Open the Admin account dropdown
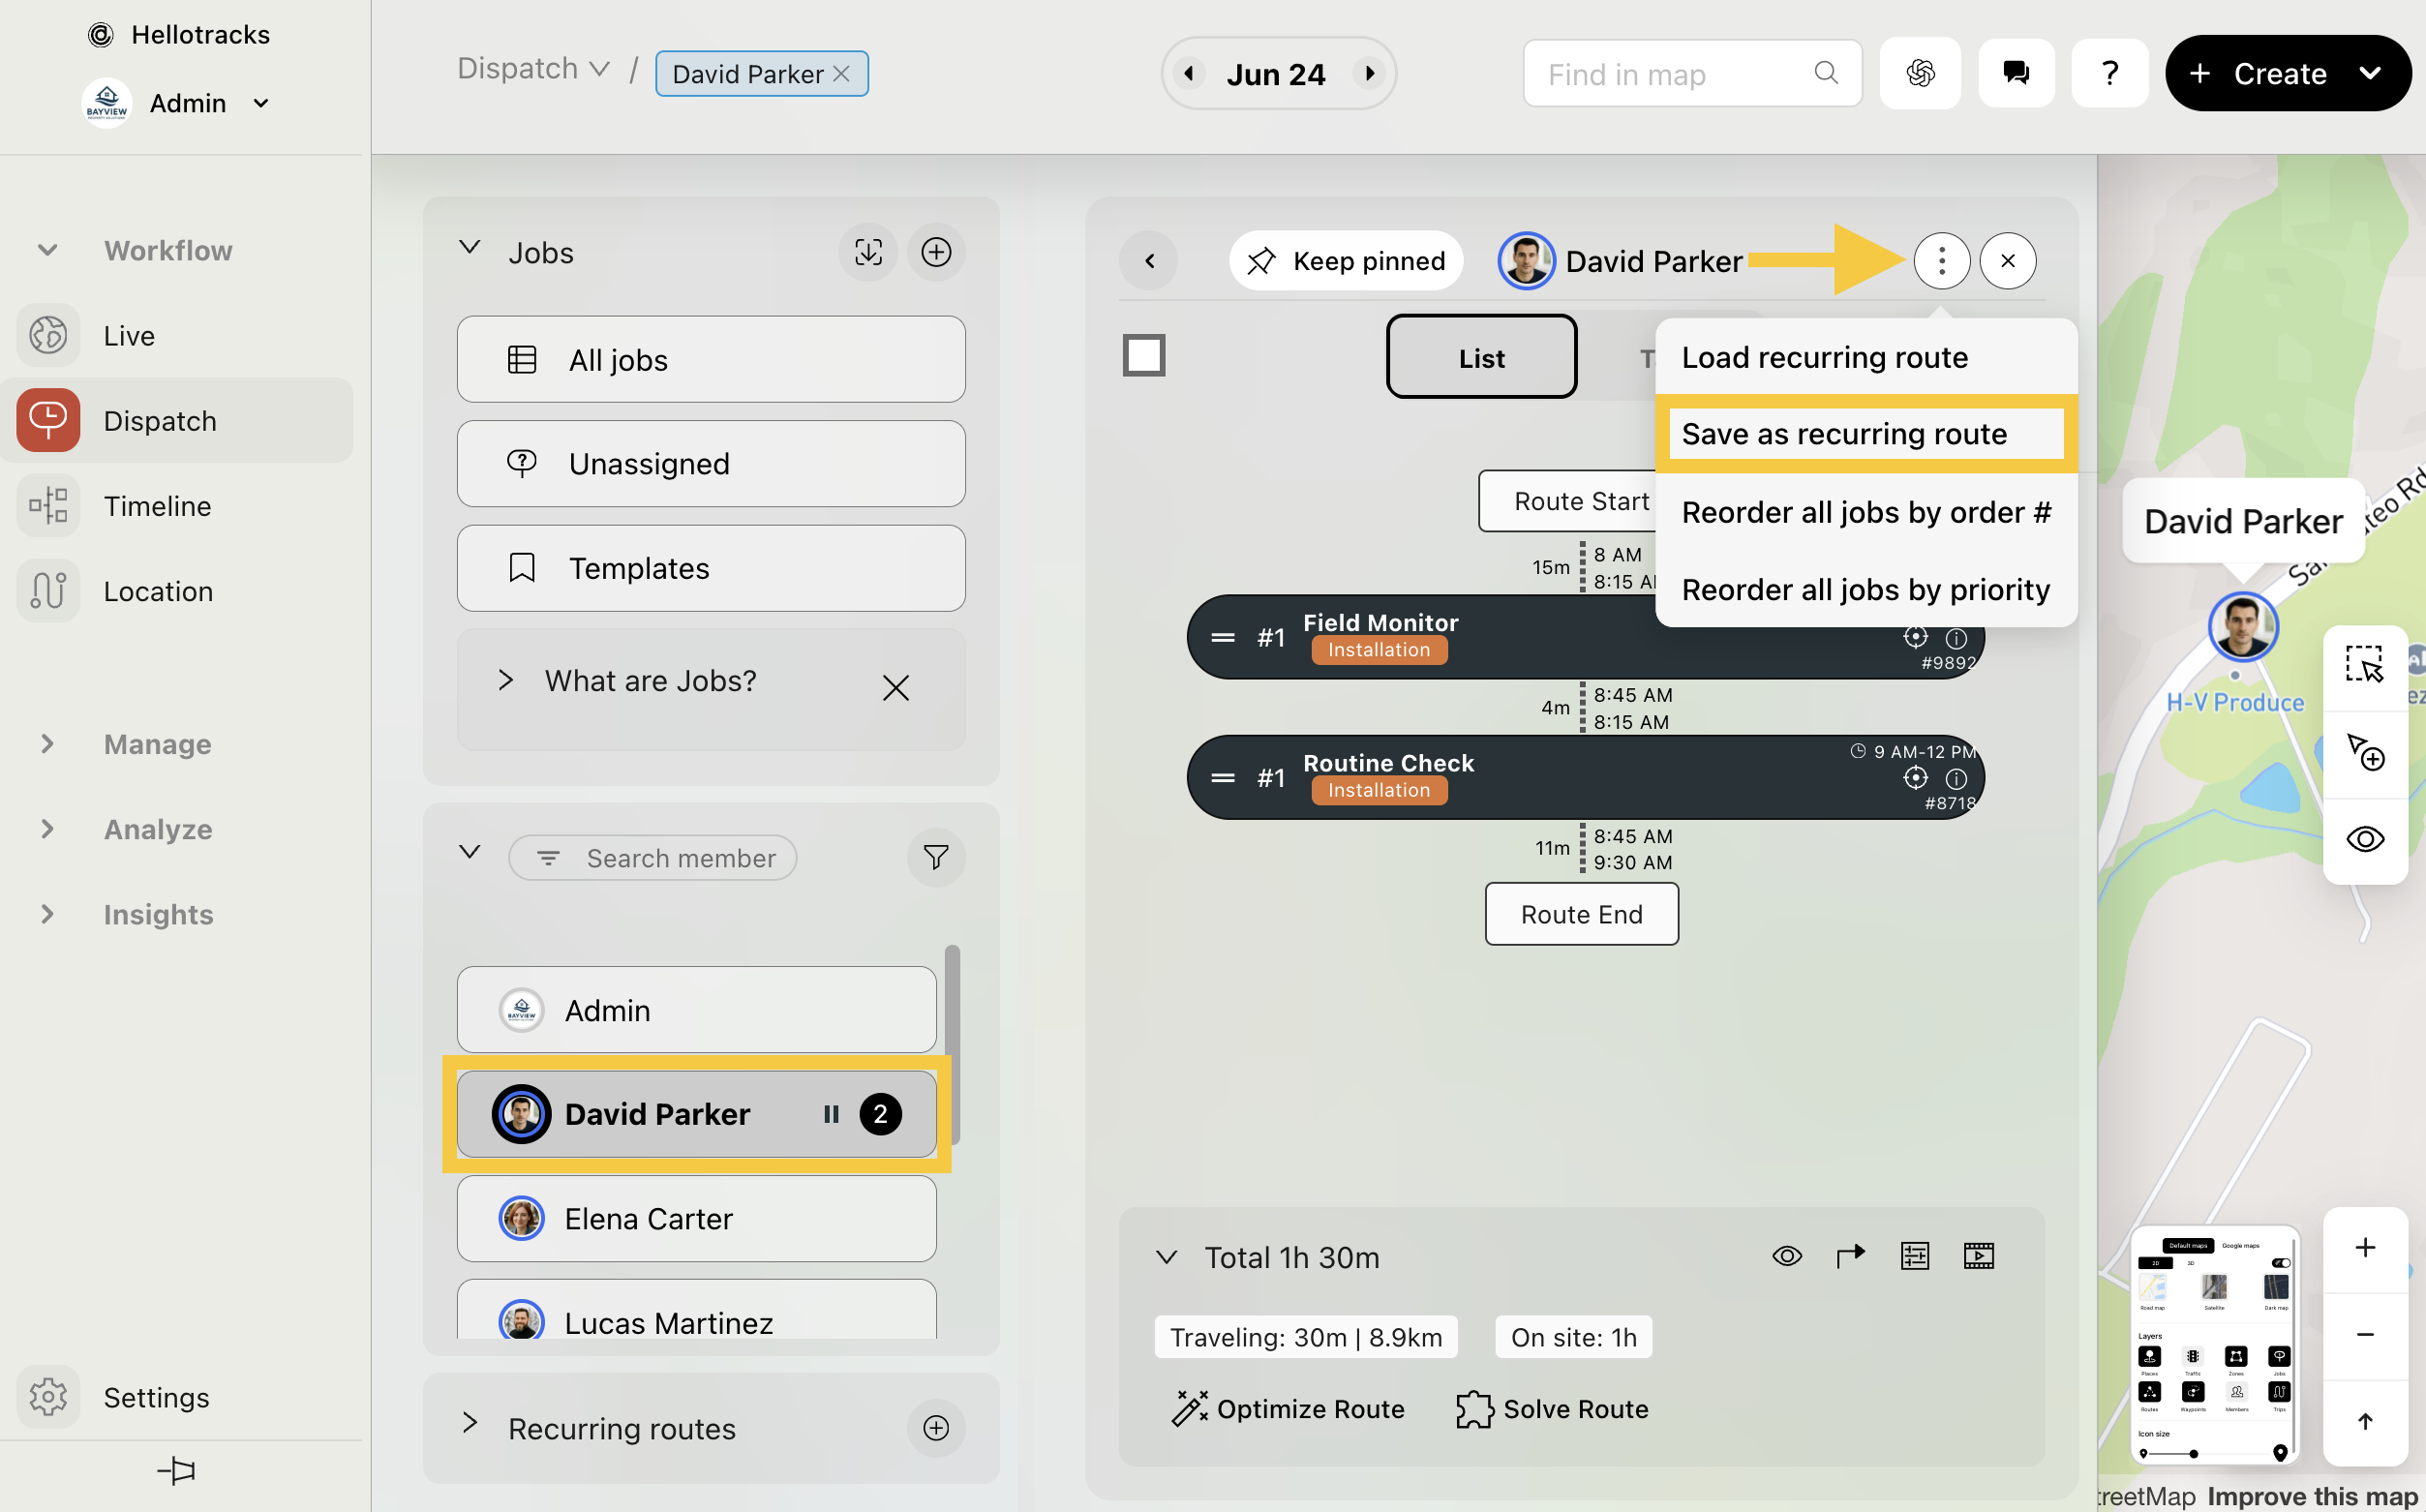 pyautogui.click(x=261, y=103)
